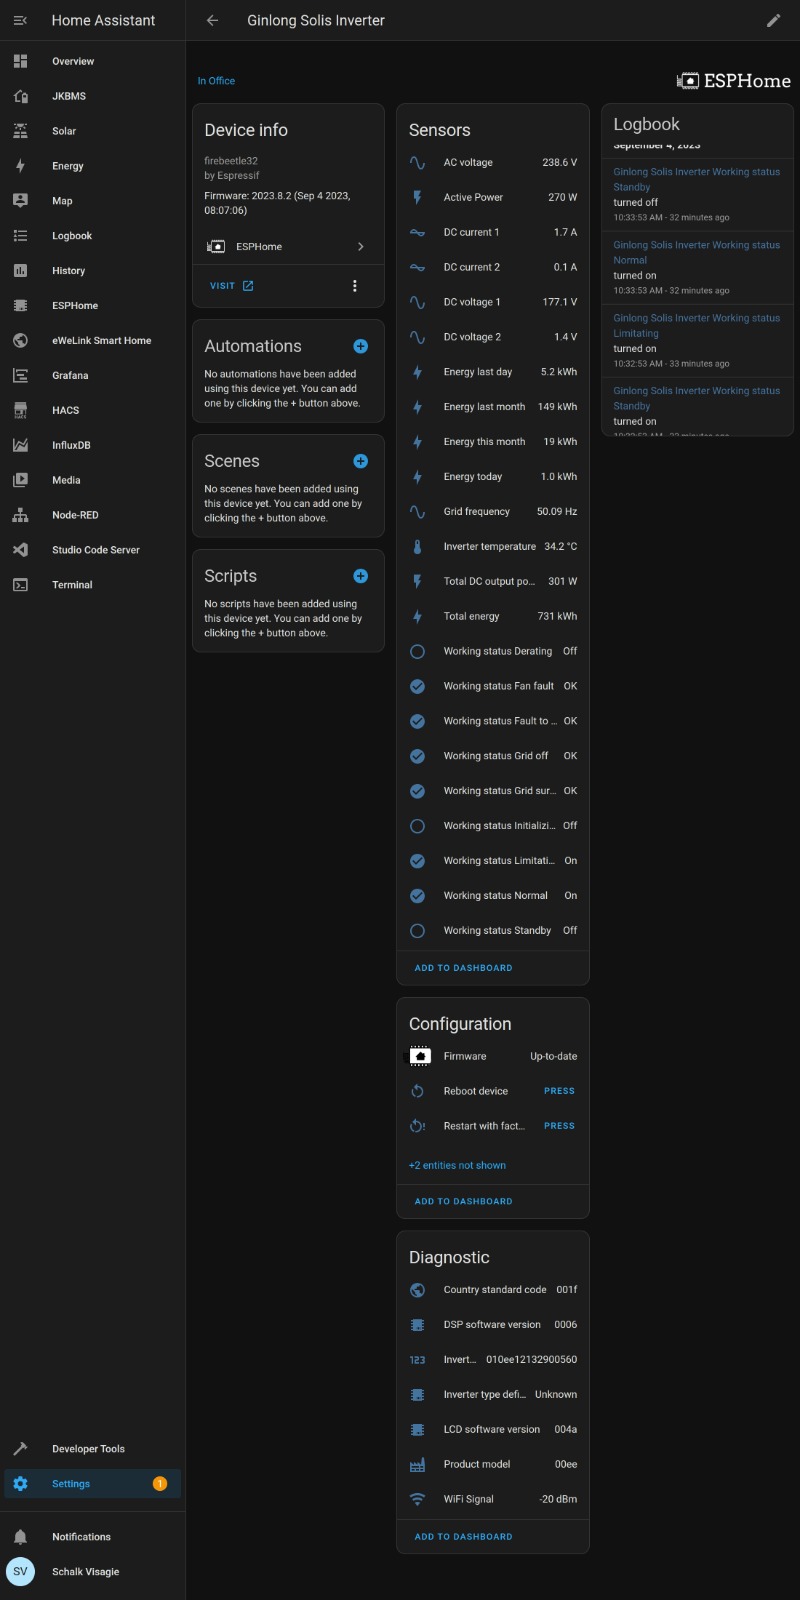This screenshot has width=800, height=1600.
Task: Open the Active Power sensor
Action: [493, 197]
